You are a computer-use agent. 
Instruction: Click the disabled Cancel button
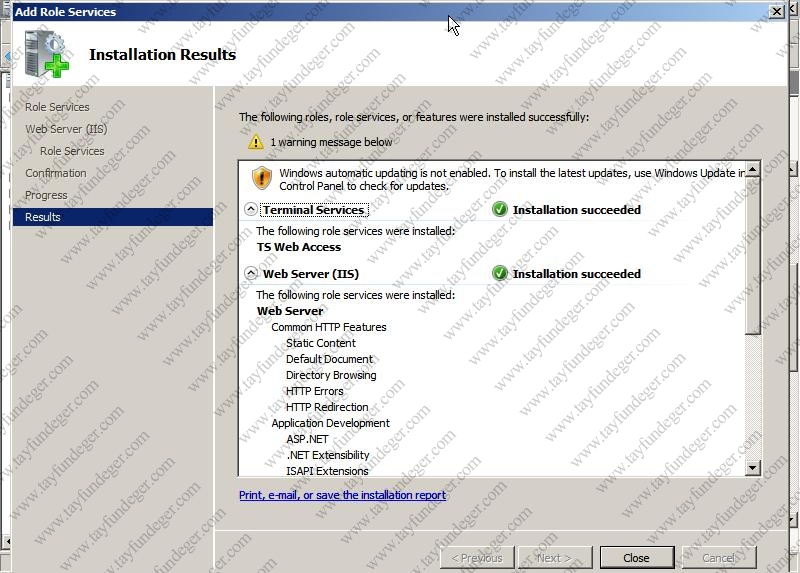[x=719, y=558]
